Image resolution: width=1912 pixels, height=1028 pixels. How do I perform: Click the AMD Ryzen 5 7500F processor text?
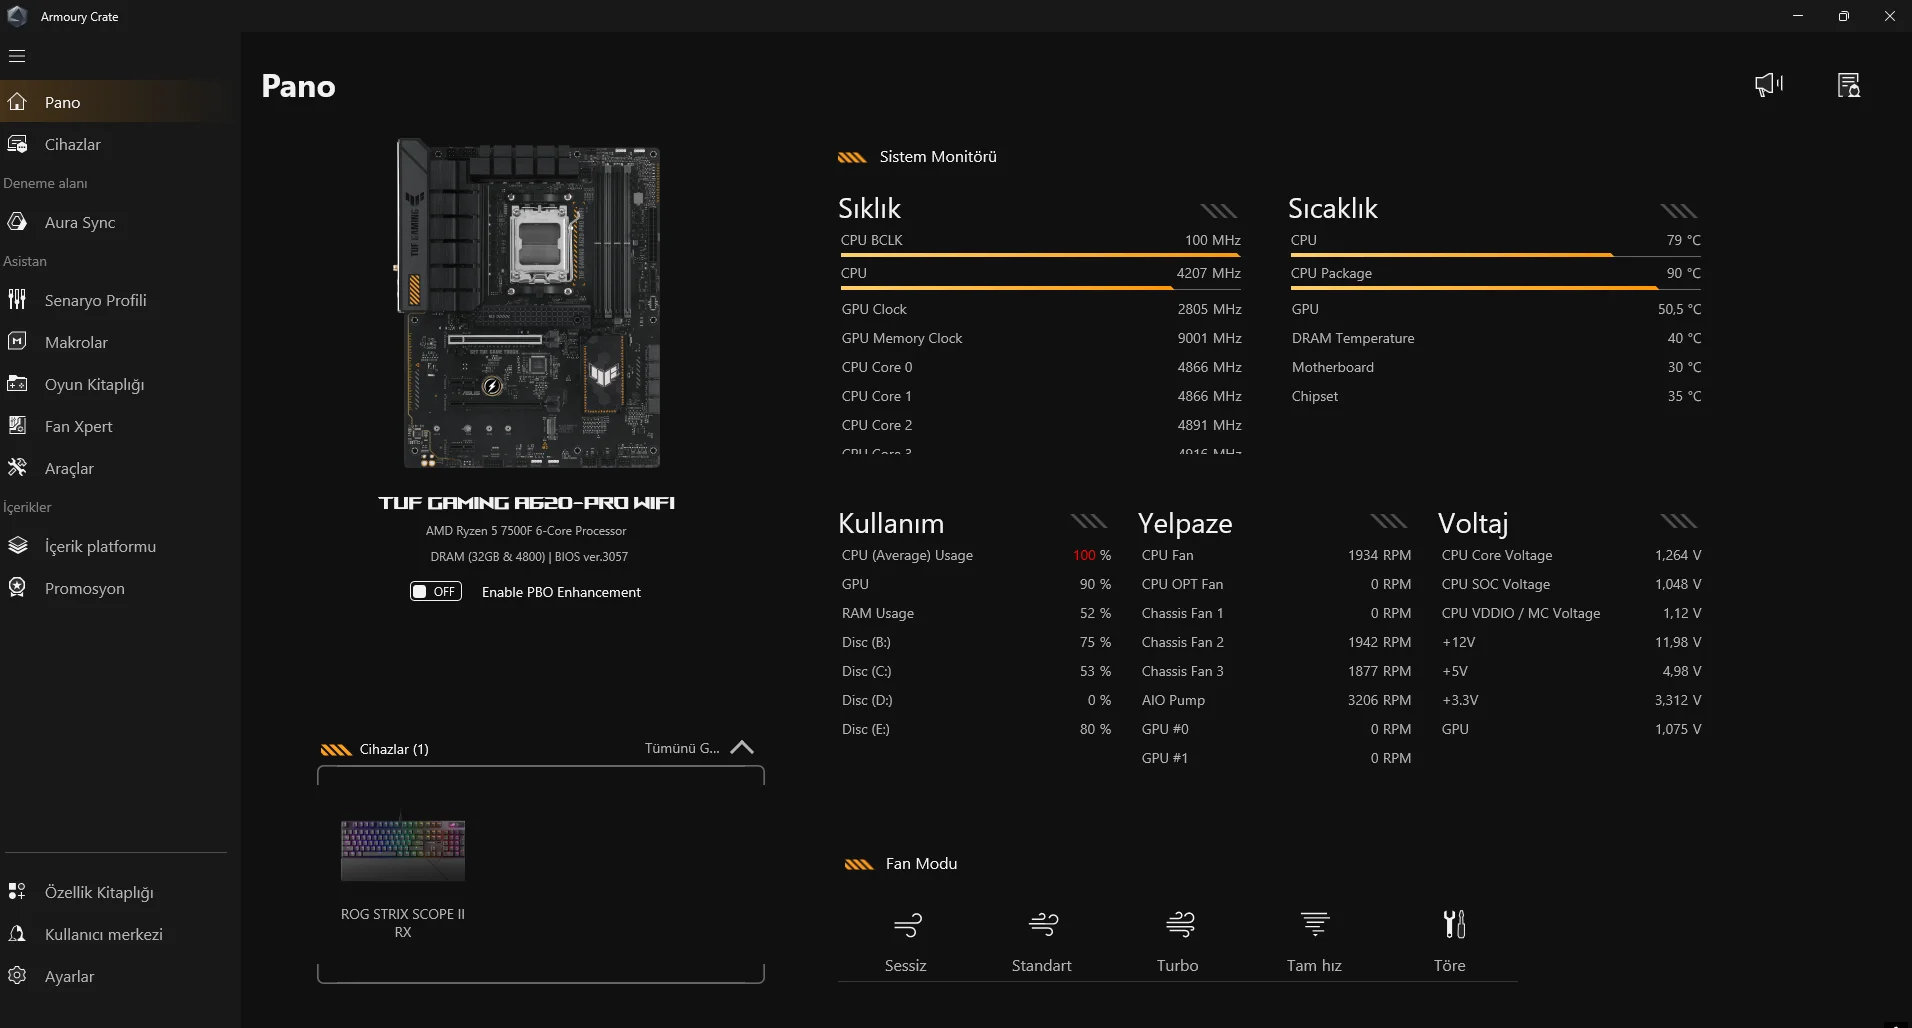pos(526,531)
